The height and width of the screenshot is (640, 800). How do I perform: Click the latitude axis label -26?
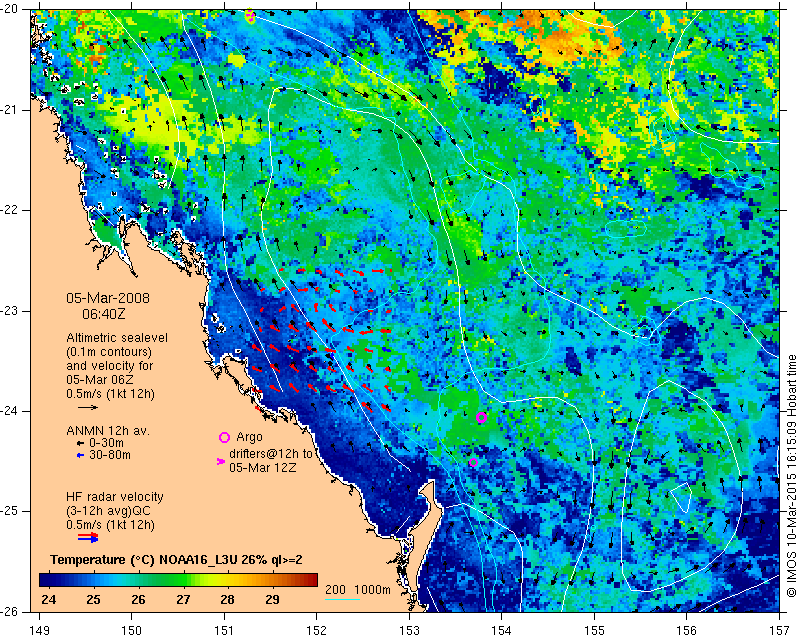10,612
